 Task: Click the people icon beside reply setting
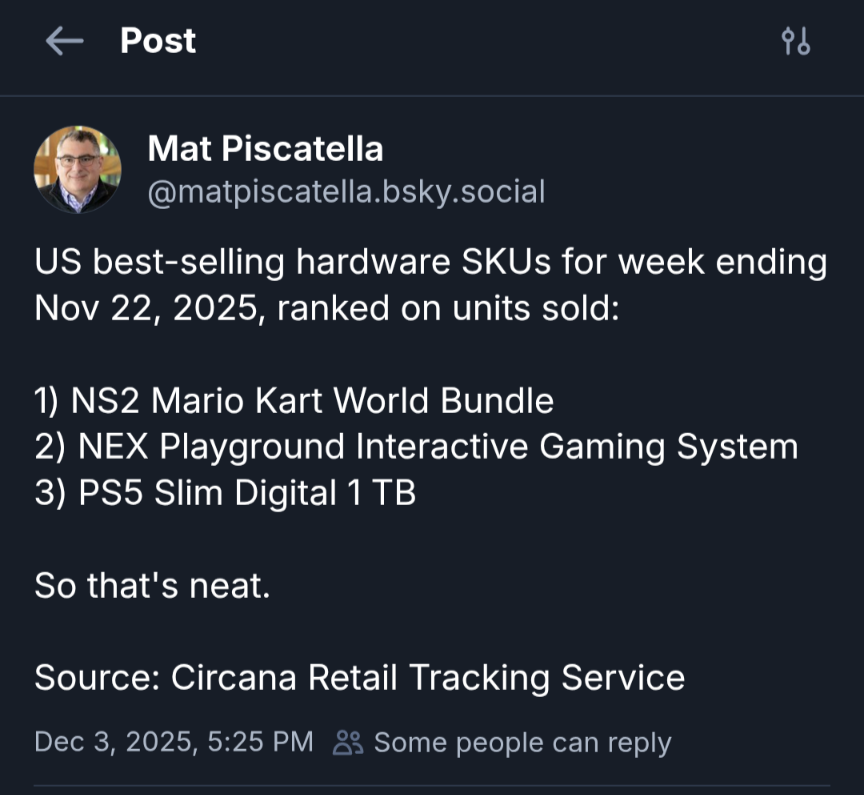pos(348,742)
